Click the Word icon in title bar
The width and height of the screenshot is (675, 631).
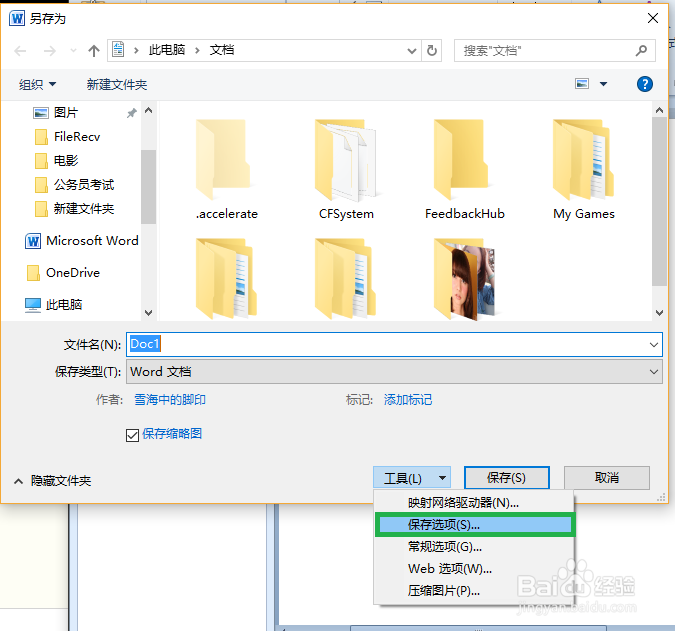pyautogui.click(x=17, y=19)
